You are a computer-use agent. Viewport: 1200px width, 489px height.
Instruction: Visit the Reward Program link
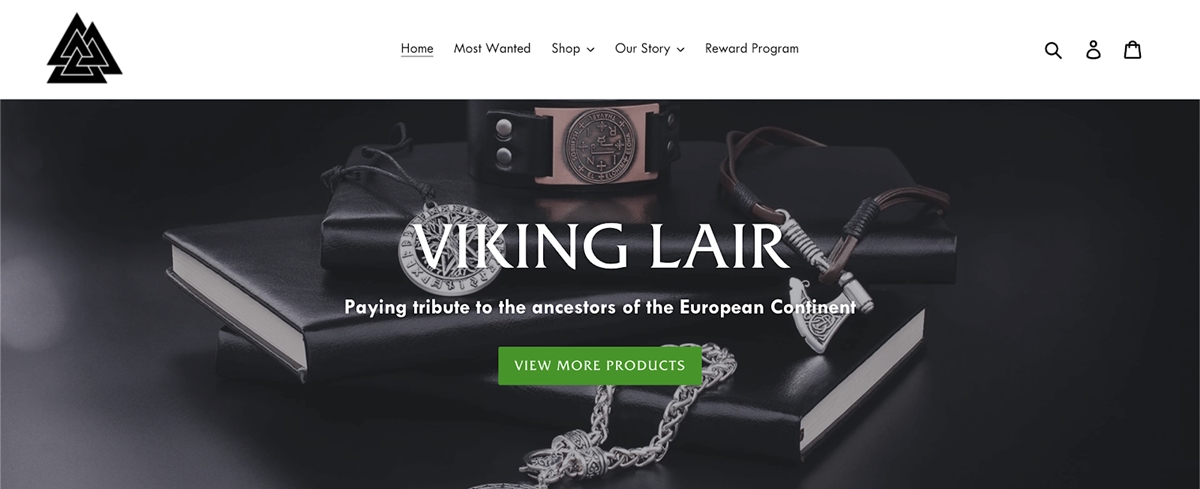pos(752,48)
